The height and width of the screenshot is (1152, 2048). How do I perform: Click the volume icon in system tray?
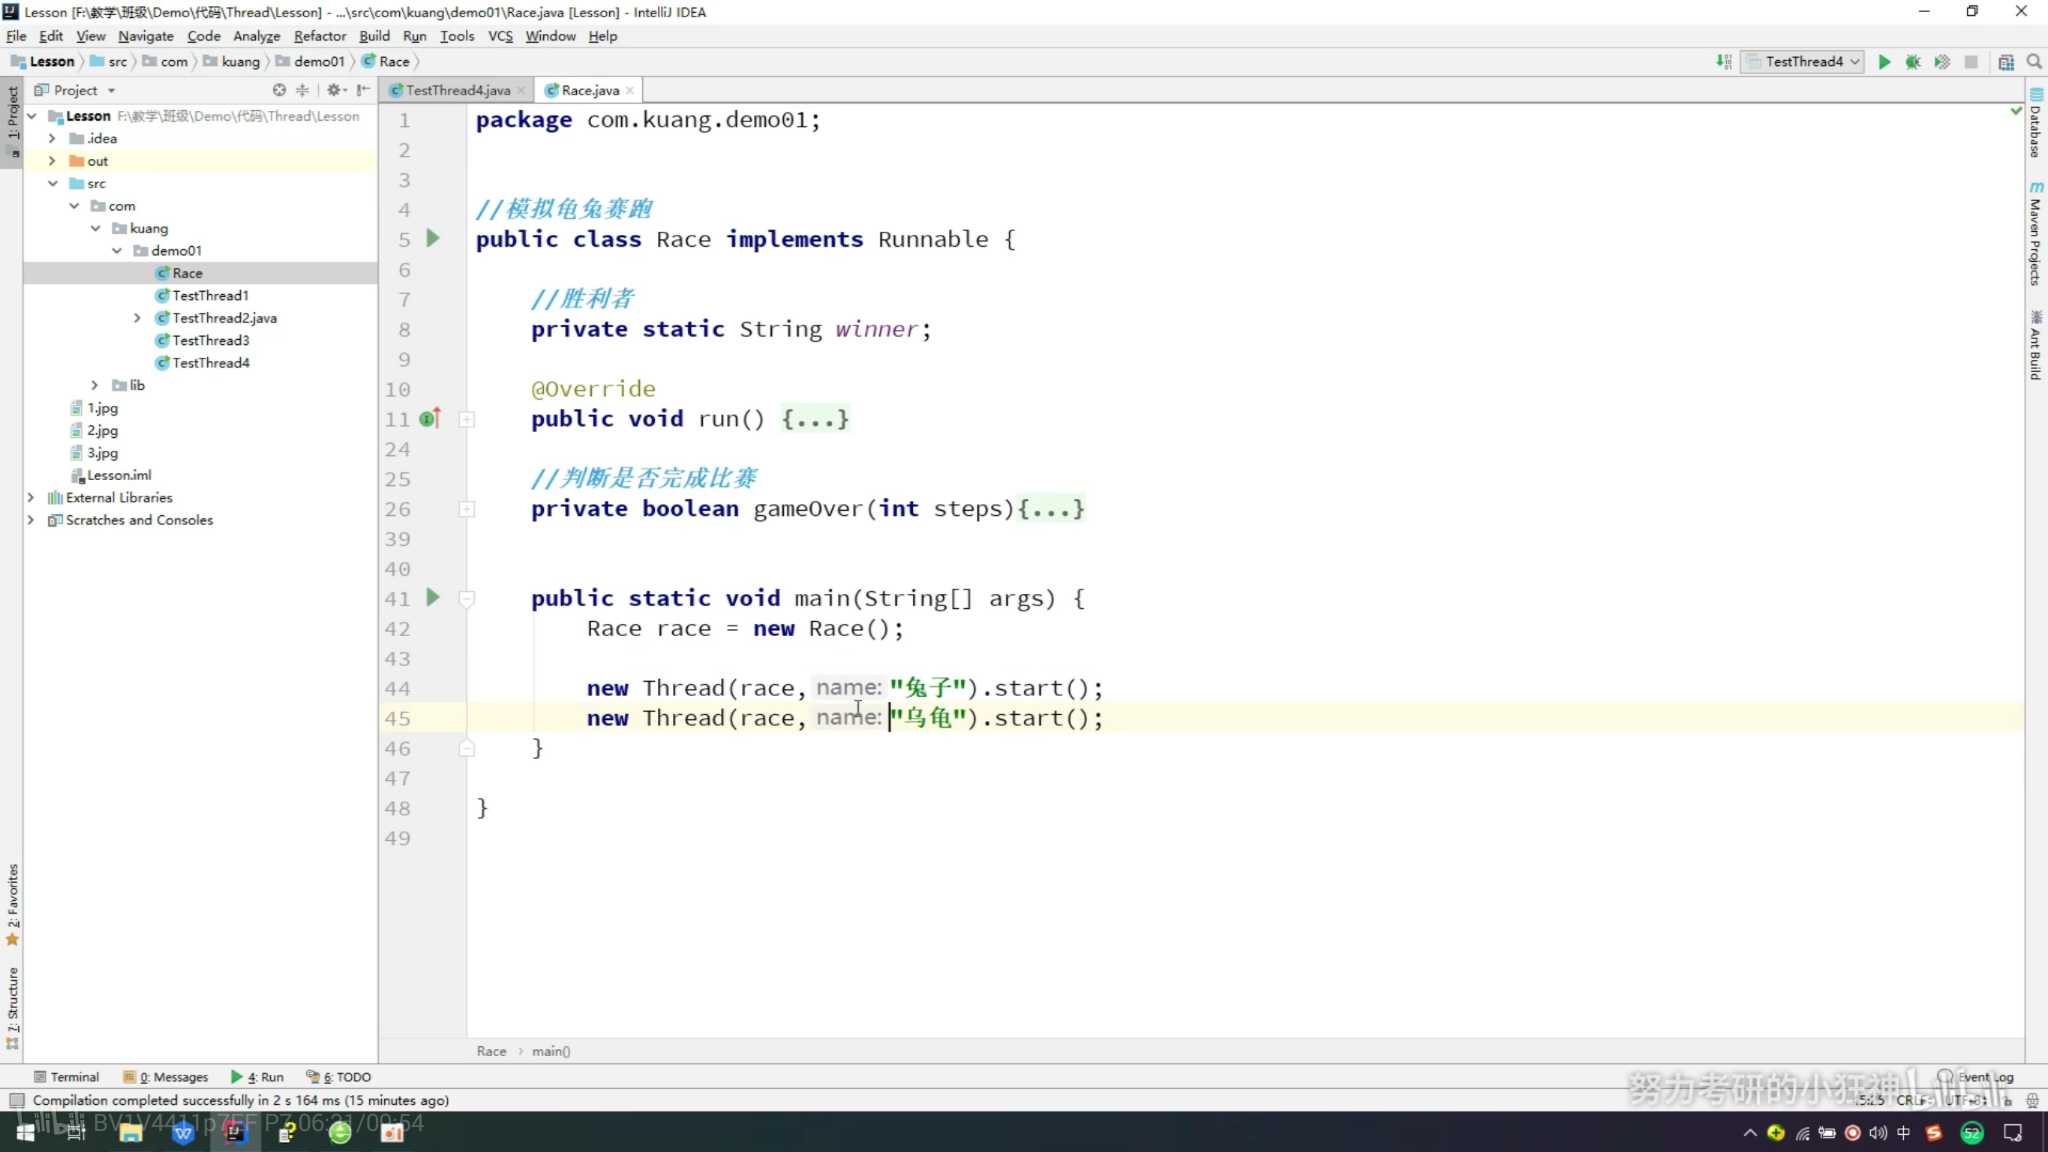tap(1878, 1132)
